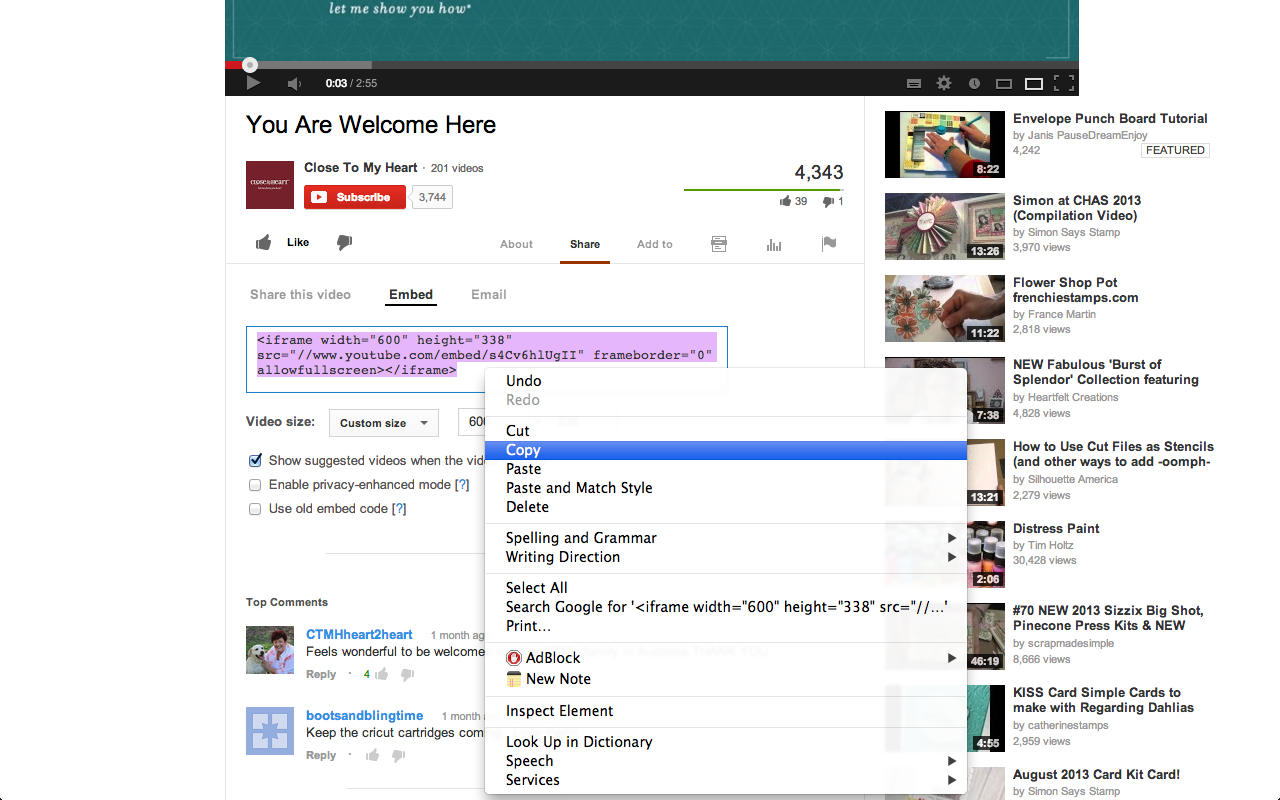Open the Share tab
1280x800 pixels.
click(585, 244)
